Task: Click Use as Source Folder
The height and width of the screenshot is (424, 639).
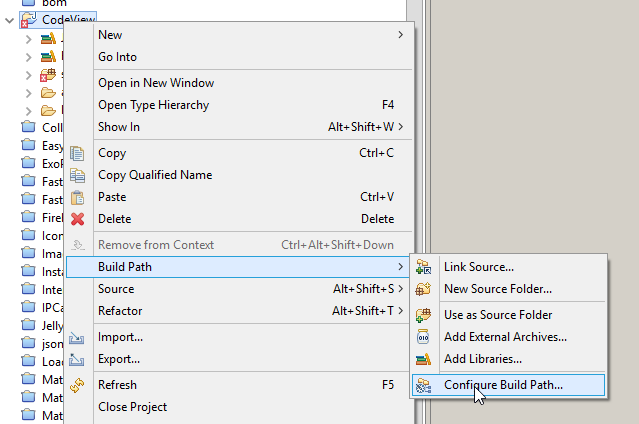Action: pos(497,315)
